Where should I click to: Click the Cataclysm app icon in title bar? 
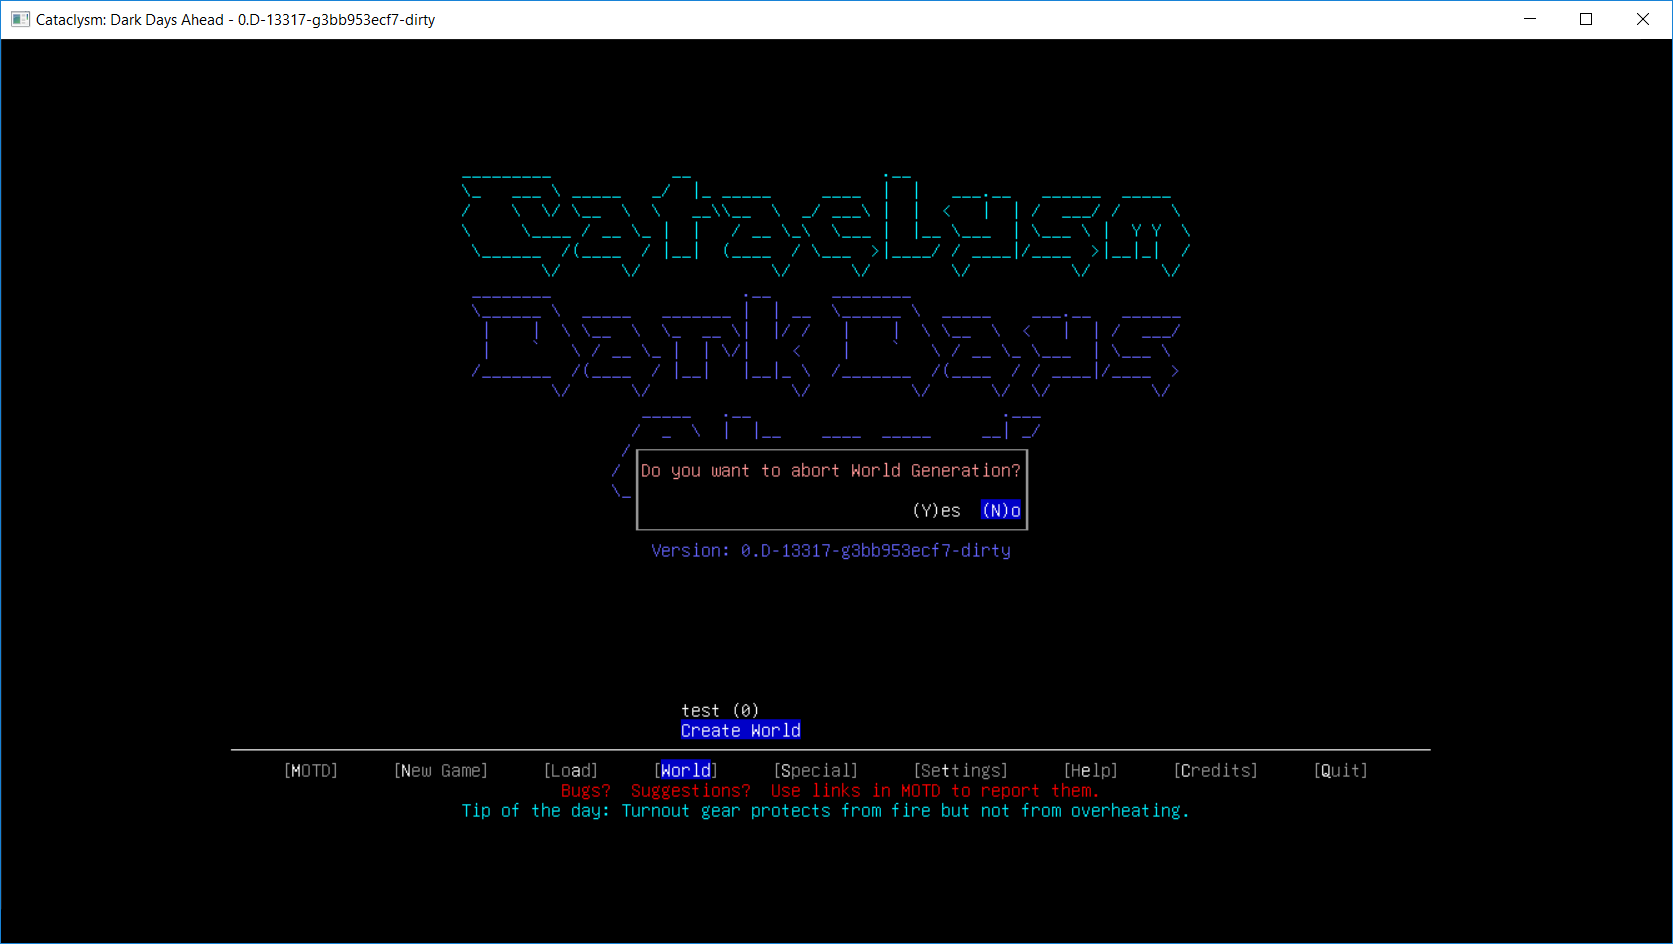20,19
